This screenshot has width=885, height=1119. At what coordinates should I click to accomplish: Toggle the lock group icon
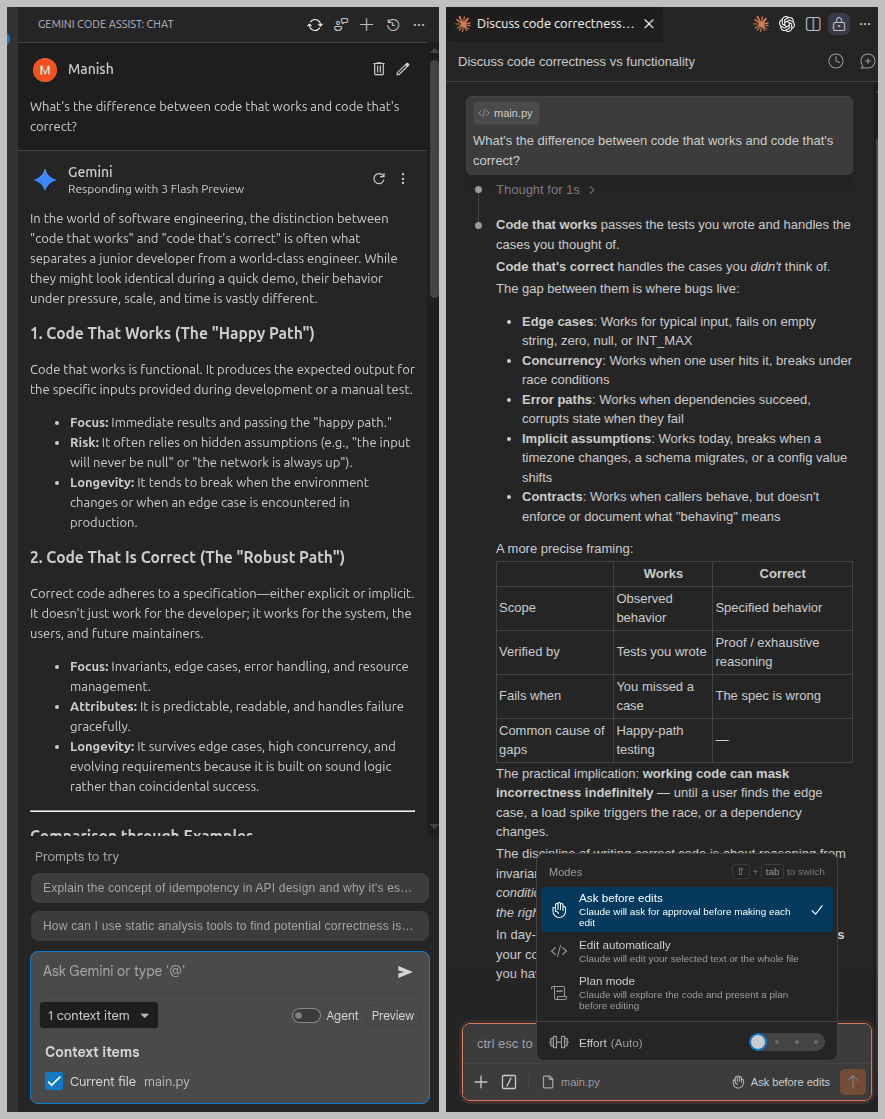pyautogui.click(x=839, y=24)
